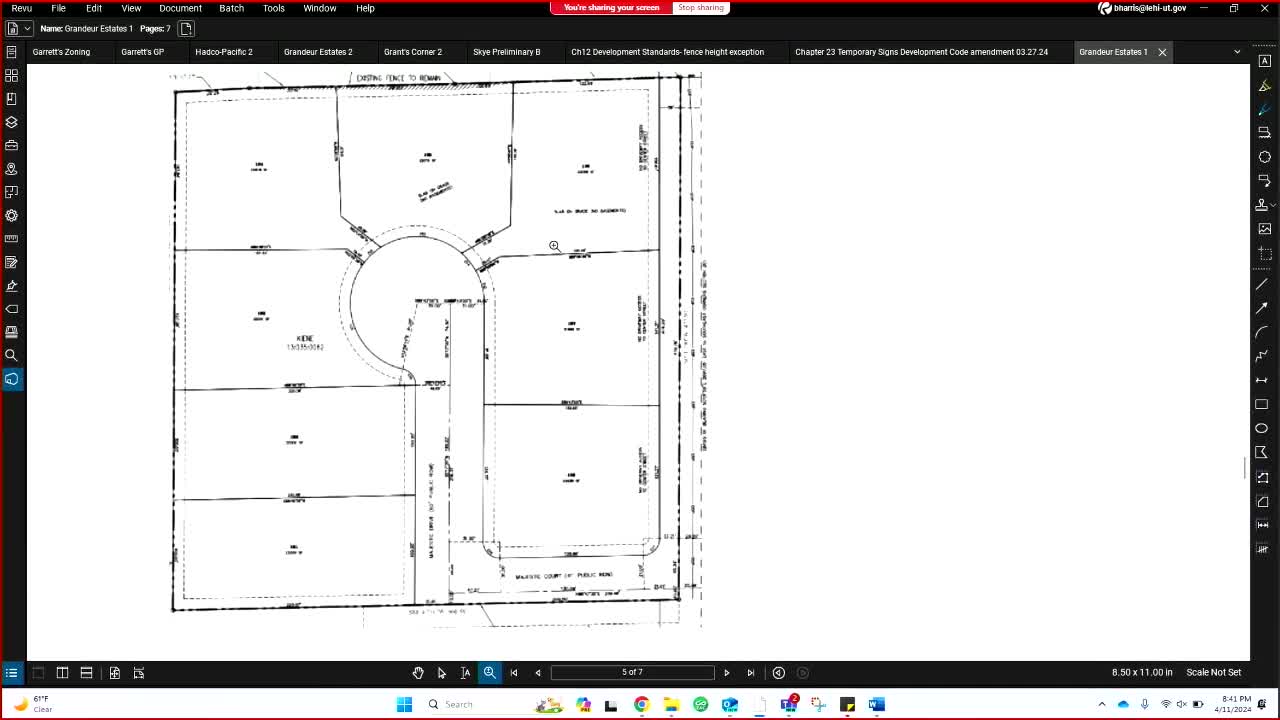Image resolution: width=1280 pixels, height=720 pixels.
Task: Open the Measurements ruler panel
Action: click(12, 239)
